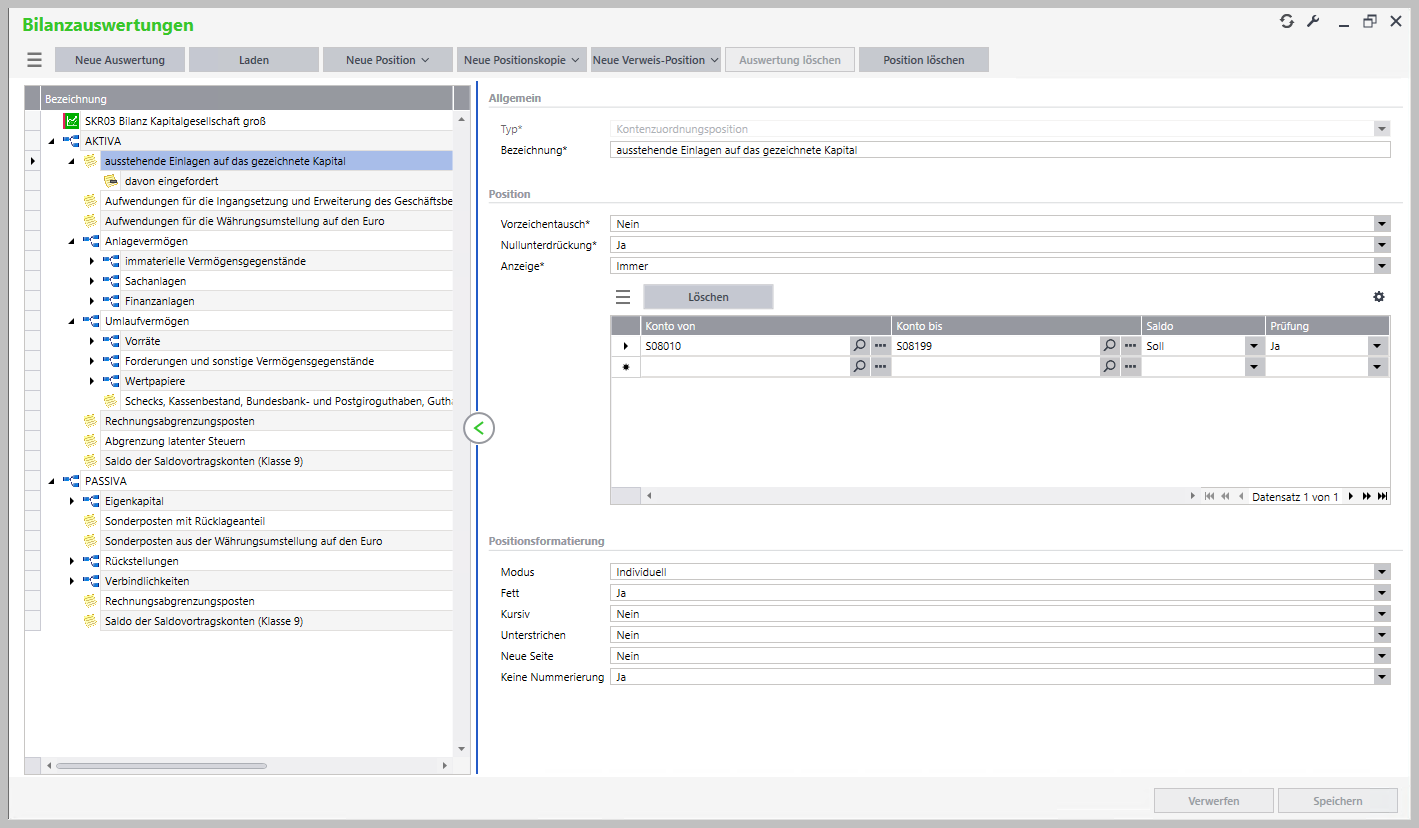Click the Bezeichnung text field
The height and width of the screenshot is (828, 1419).
999,150
